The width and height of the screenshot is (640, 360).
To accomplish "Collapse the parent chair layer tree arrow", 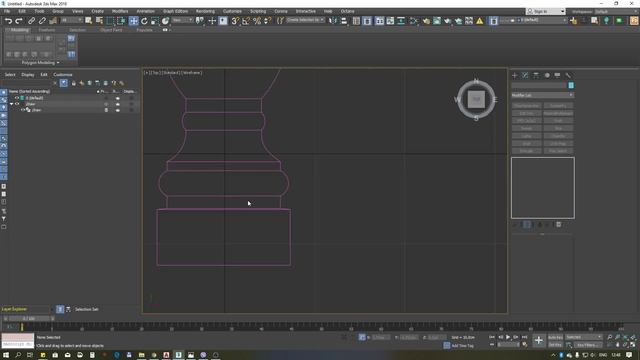I will click(x=11, y=104).
